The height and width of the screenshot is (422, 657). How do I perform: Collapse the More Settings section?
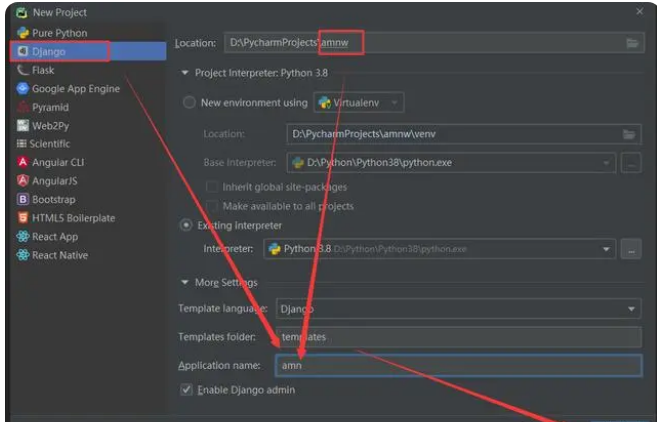185,282
